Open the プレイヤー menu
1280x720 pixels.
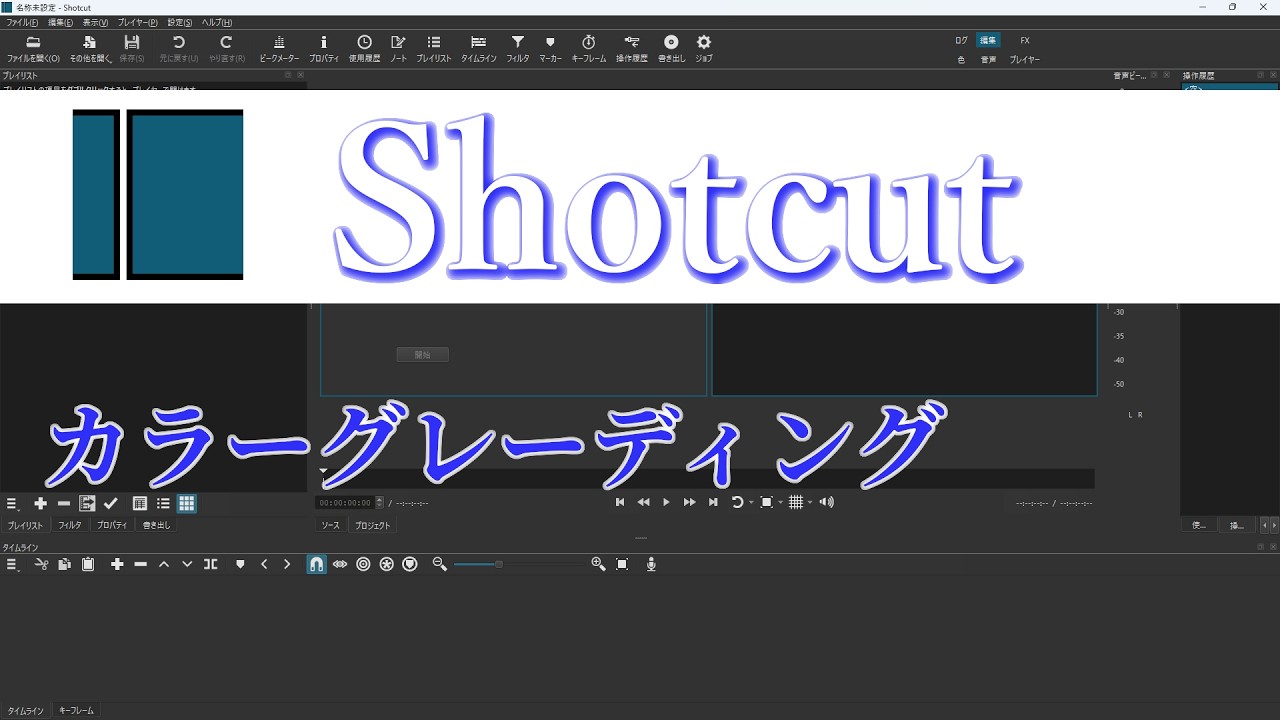[x=138, y=22]
